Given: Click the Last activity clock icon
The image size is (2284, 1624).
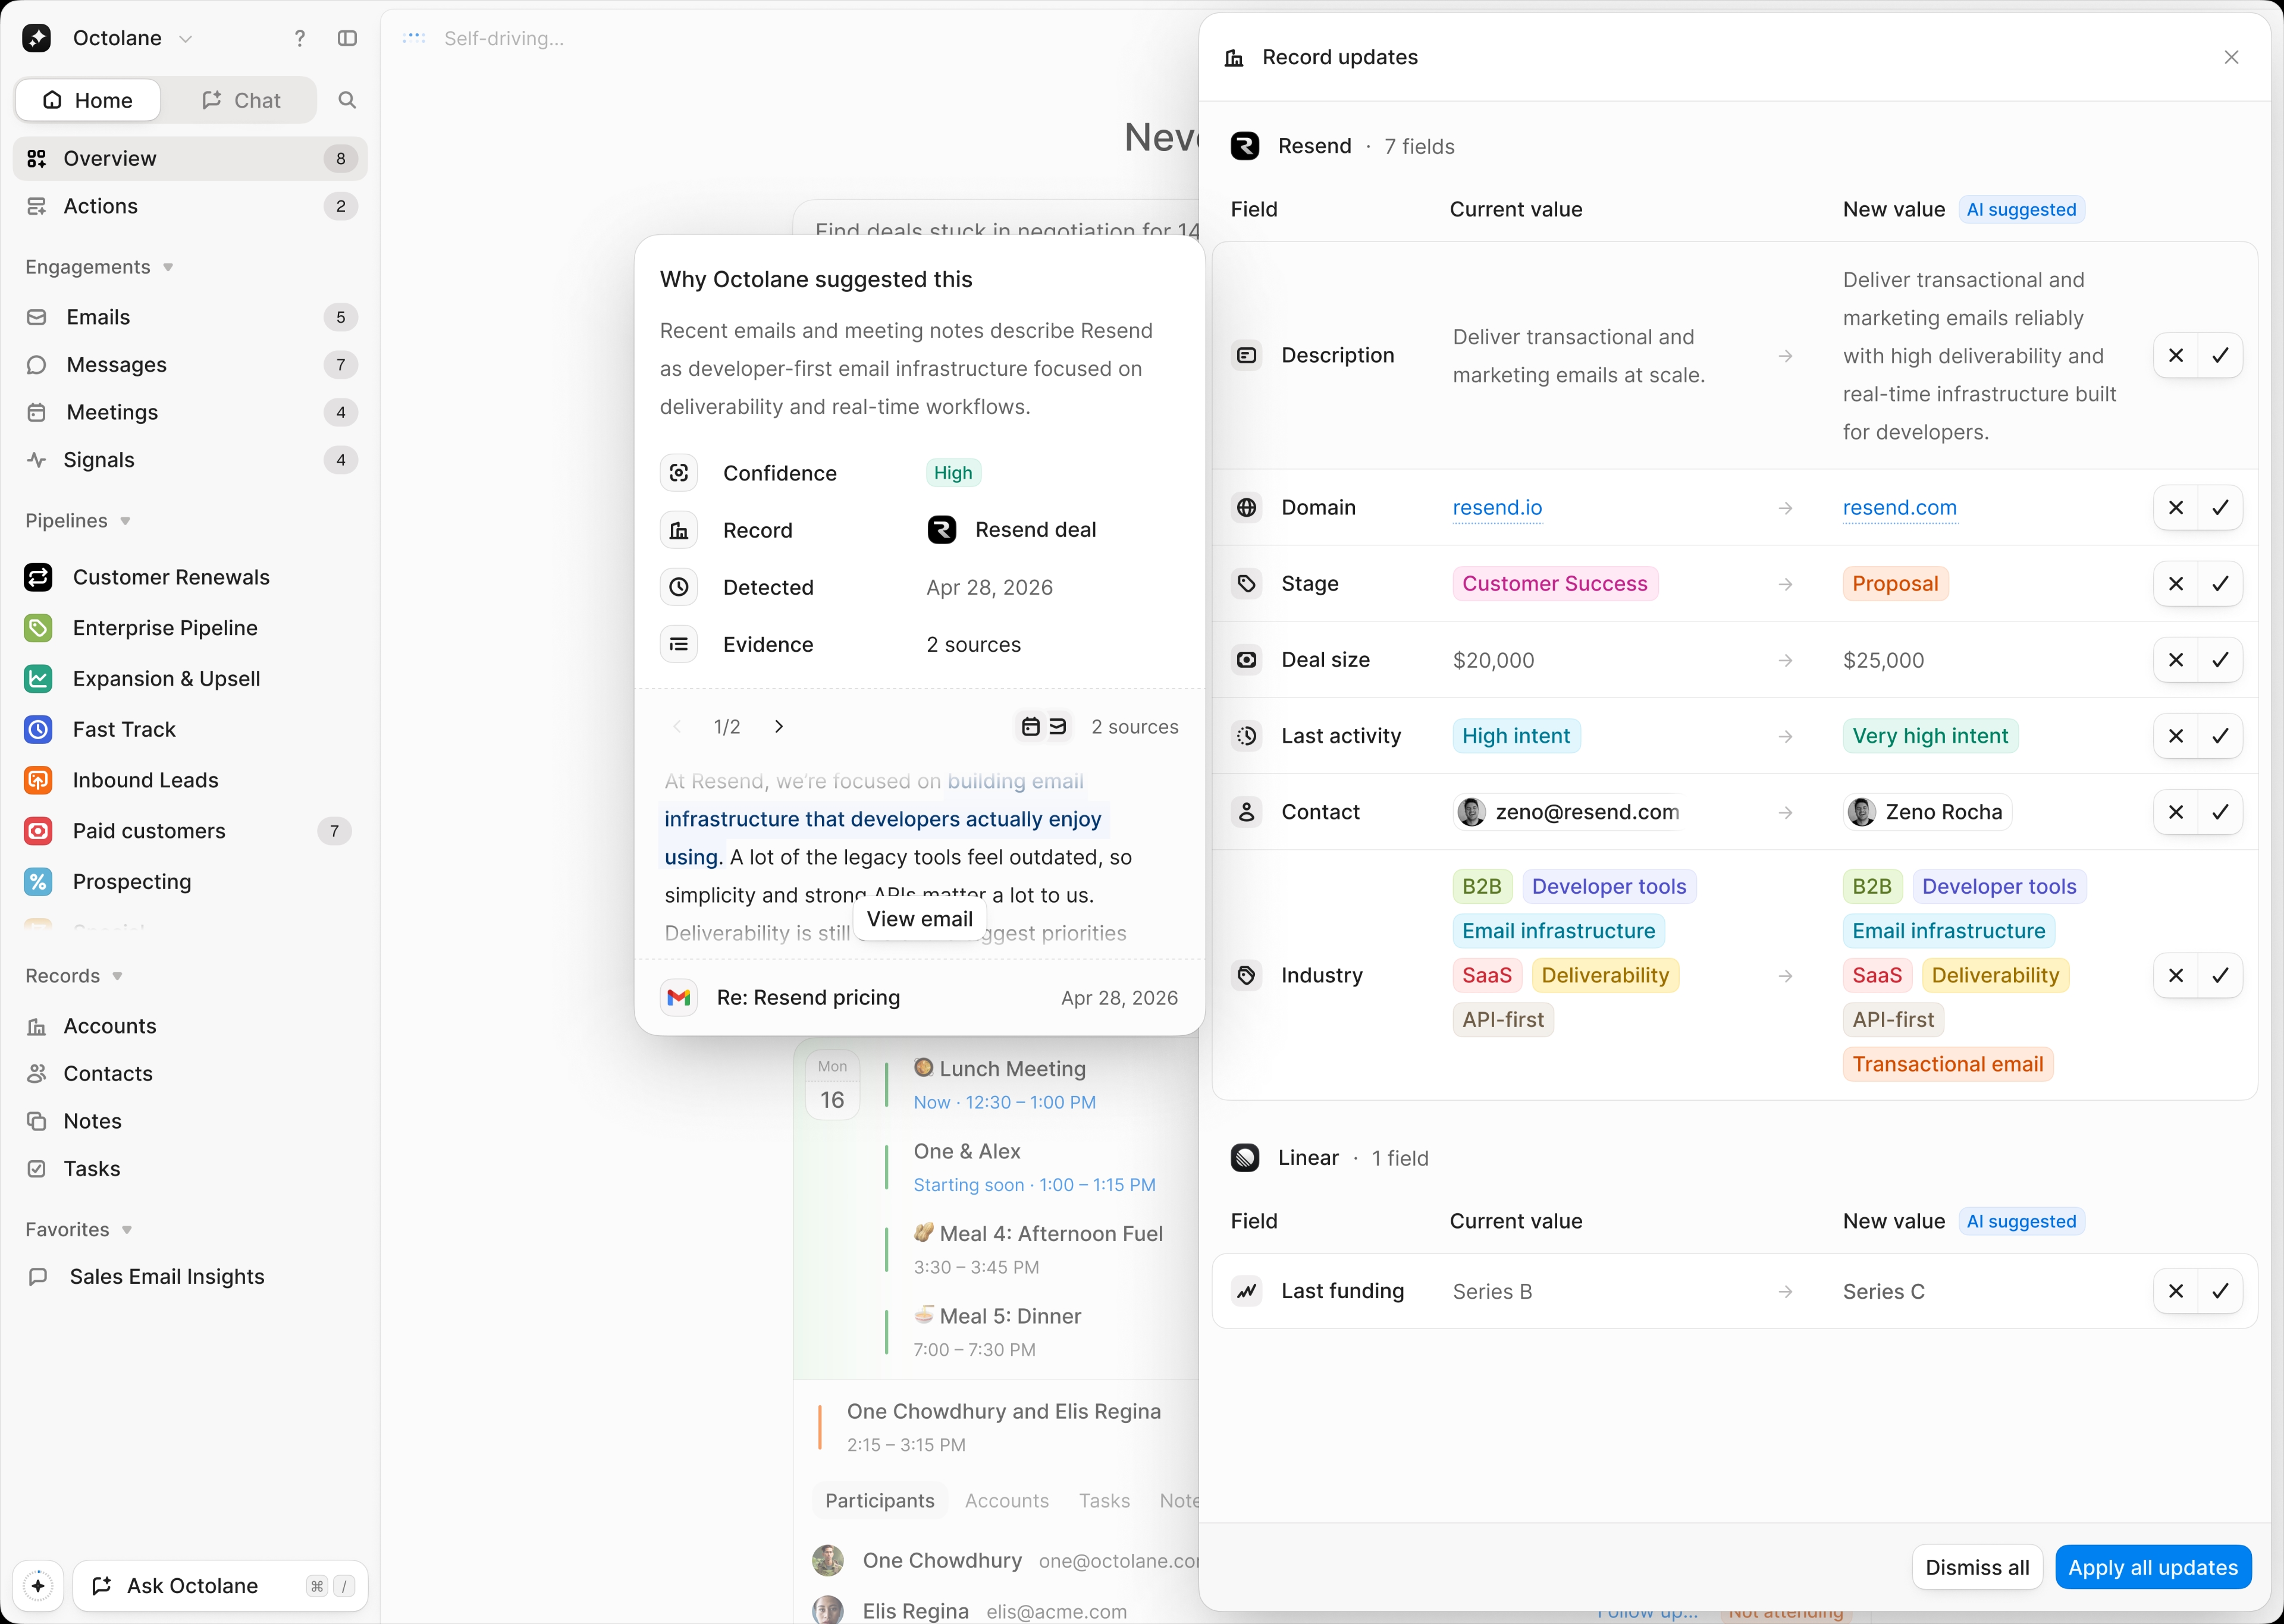Looking at the screenshot, I should pyautogui.click(x=1247, y=736).
